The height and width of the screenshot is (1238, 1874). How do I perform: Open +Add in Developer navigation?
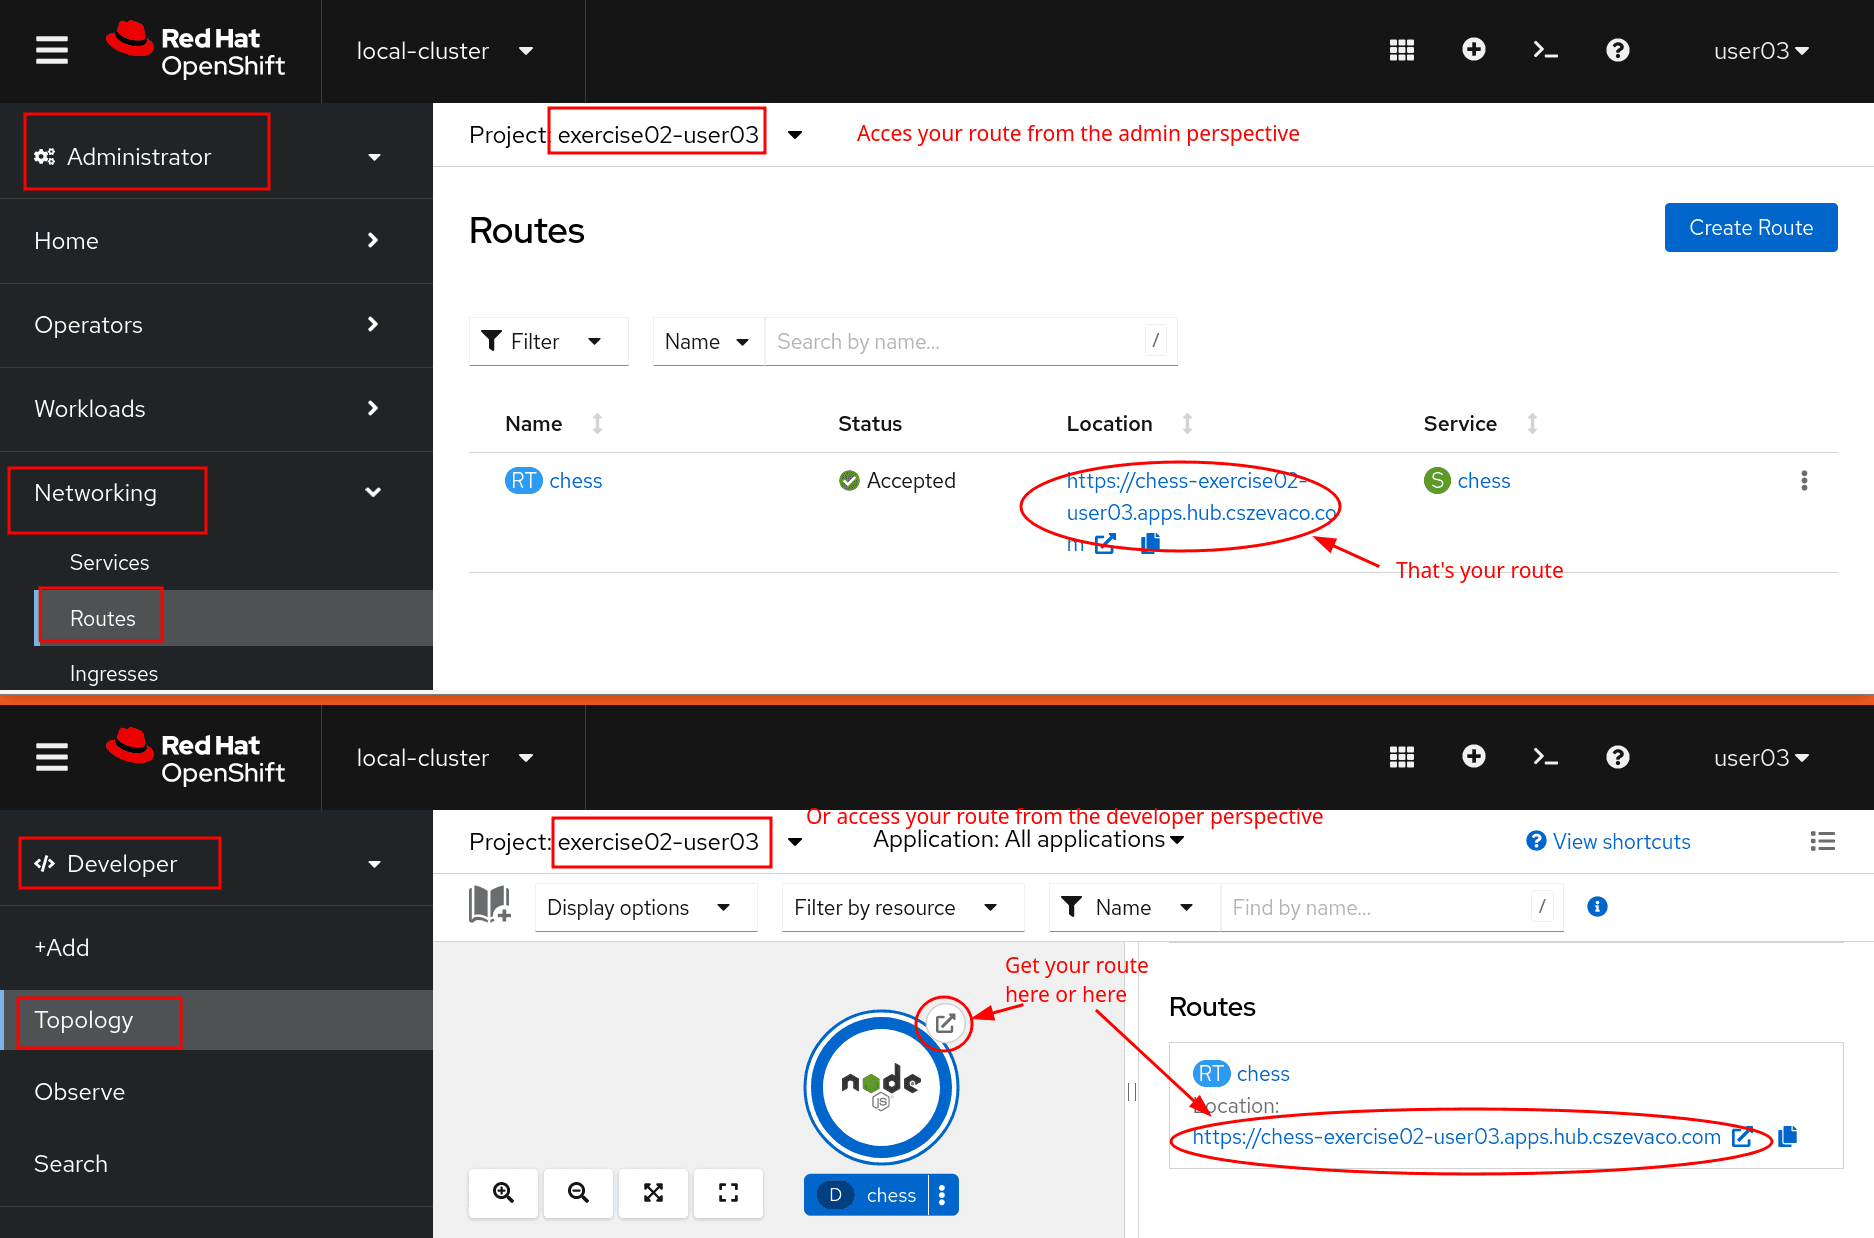(216, 948)
